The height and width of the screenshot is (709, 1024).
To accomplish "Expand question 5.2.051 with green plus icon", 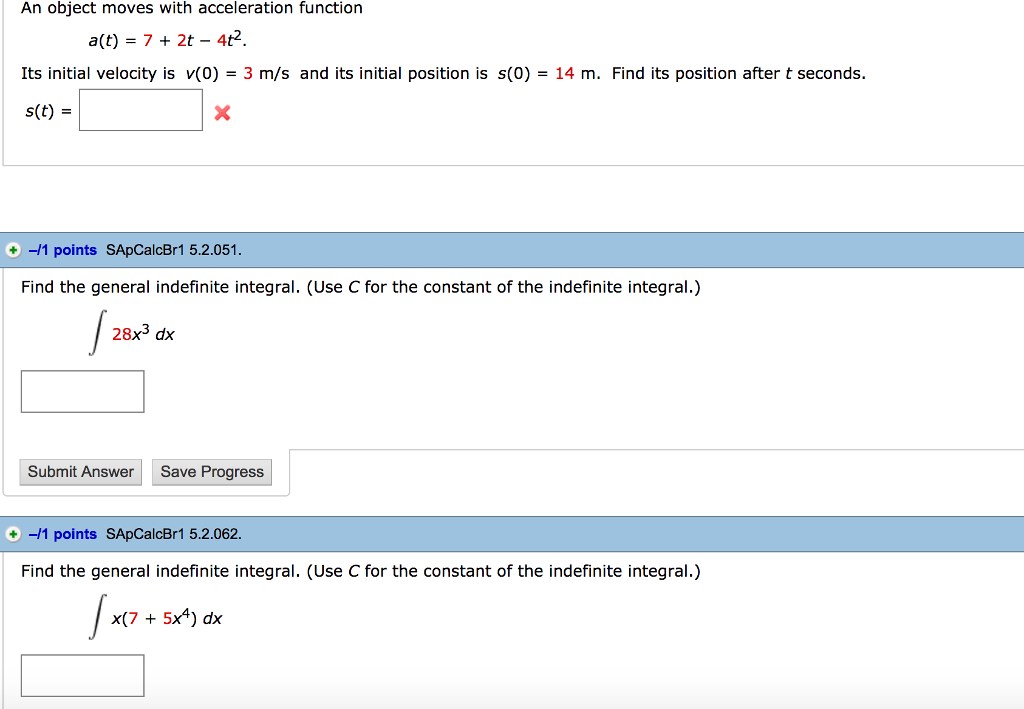I will pos(13,250).
